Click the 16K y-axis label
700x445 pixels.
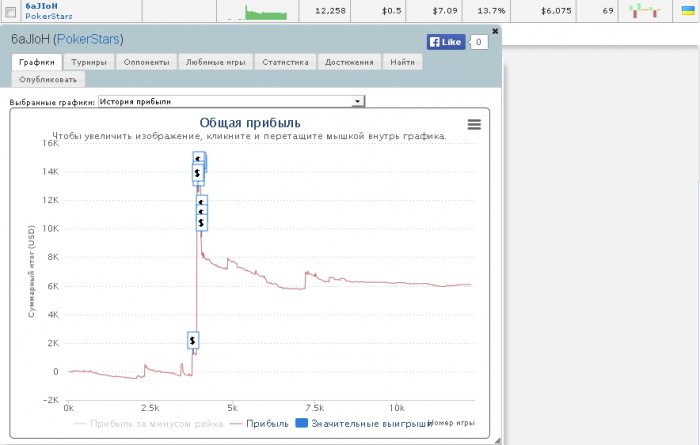51,143
